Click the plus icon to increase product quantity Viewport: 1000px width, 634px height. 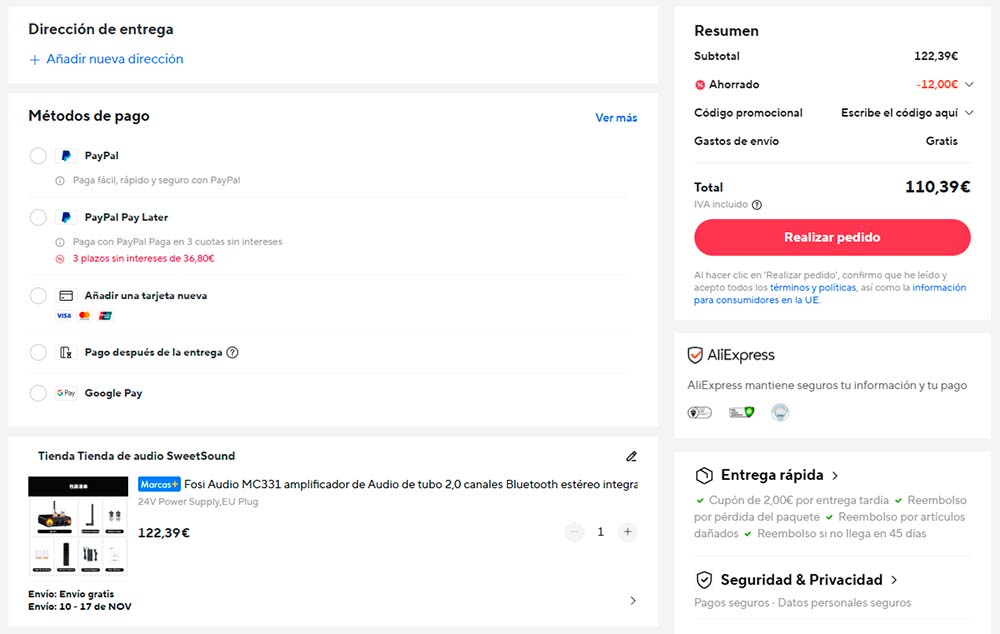[627, 532]
